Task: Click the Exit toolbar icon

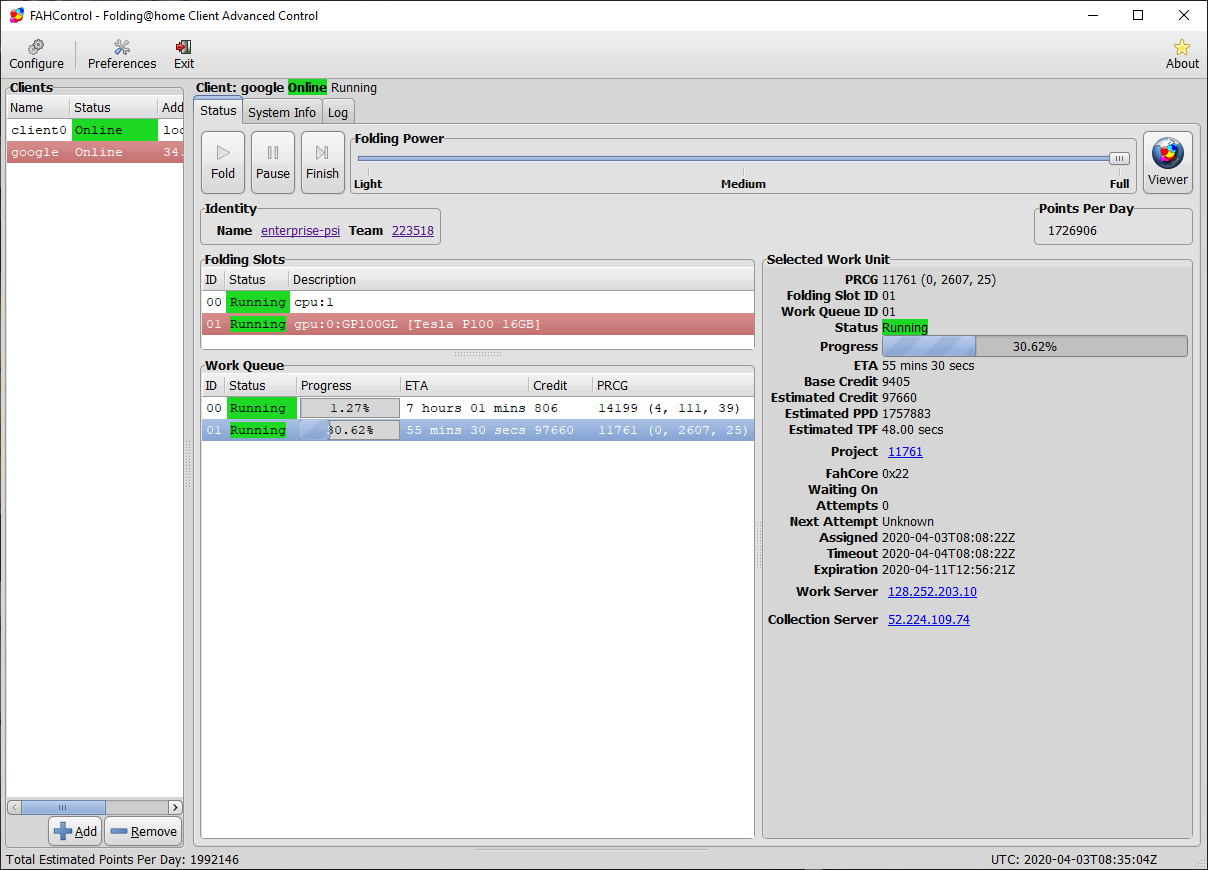Action: tap(184, 55)
